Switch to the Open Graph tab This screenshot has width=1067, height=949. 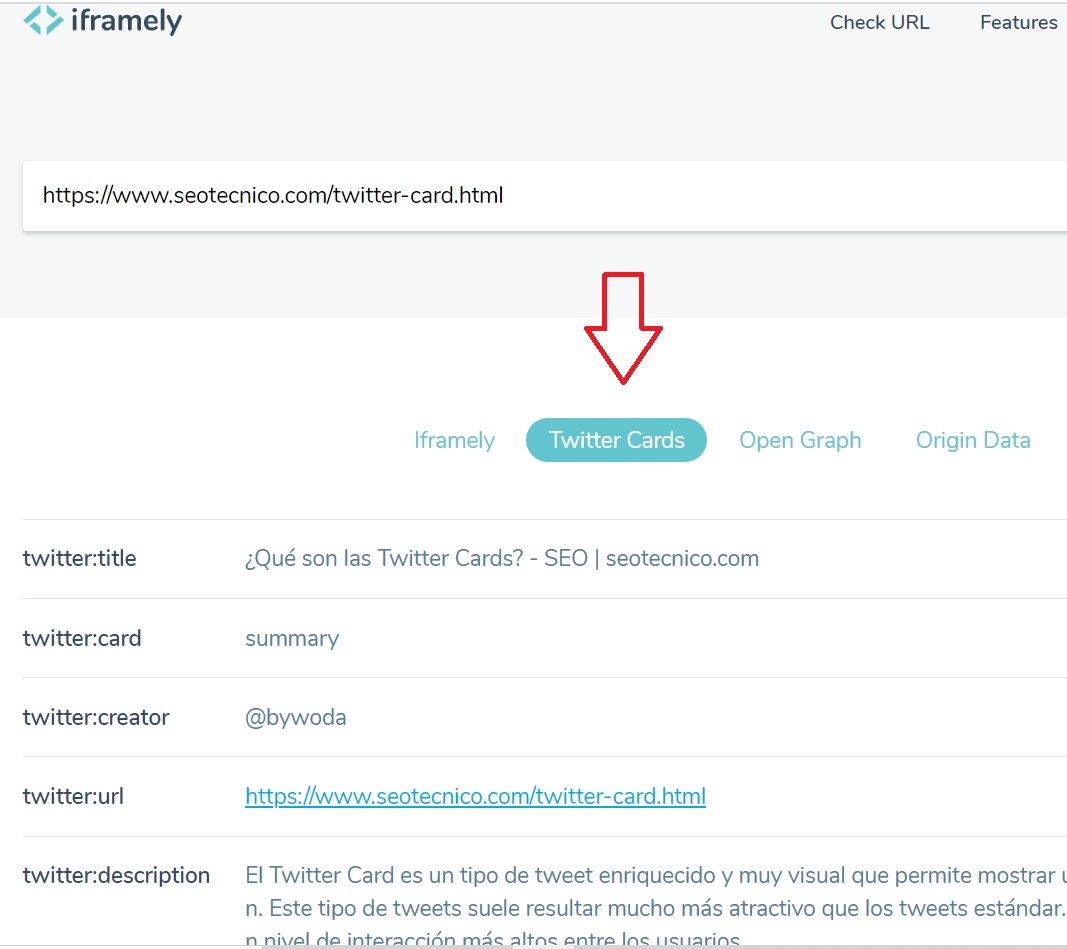(800, 440)
